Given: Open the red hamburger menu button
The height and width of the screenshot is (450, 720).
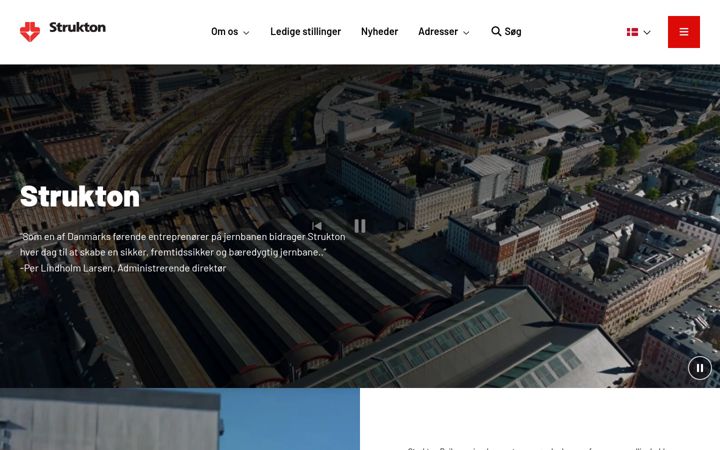Looking at the screenshot, I should point(684,32).
